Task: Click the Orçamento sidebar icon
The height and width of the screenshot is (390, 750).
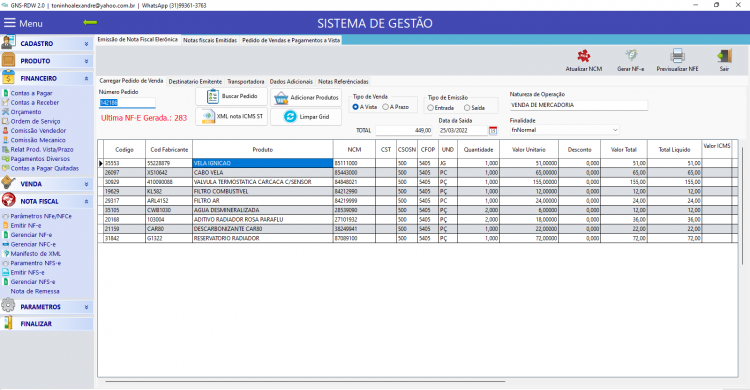Action: coord(6,111)
